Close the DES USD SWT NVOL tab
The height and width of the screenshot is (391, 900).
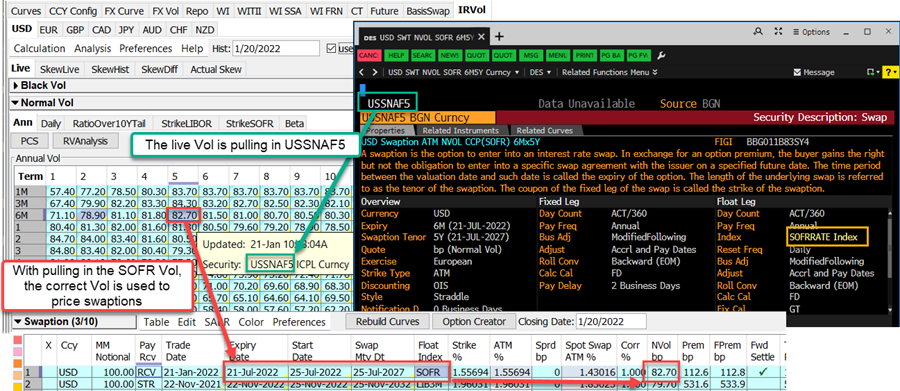(x=481, y=37)
